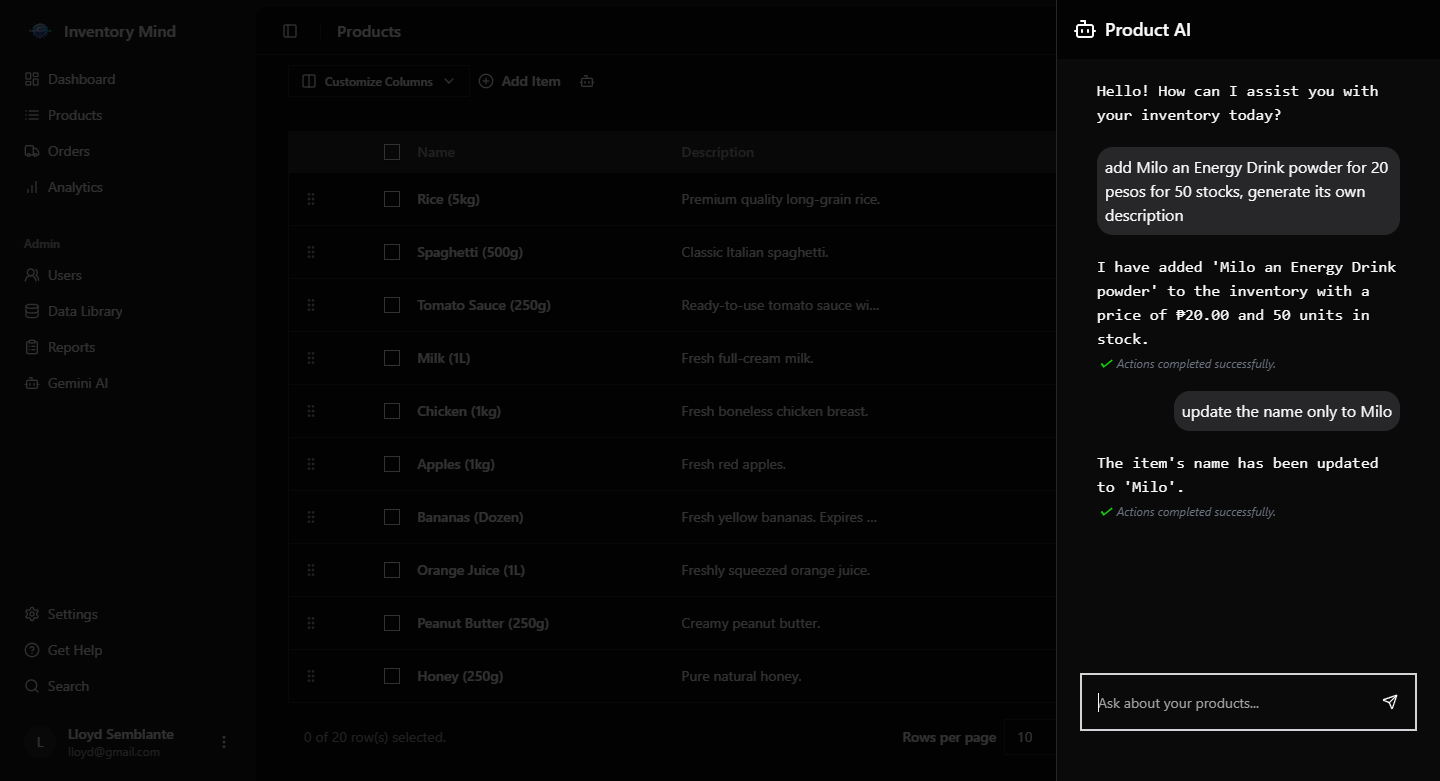Click drag handle of Rice (5kg) row
Viewport: 1440px width, 781px height.
pos(311,199)
